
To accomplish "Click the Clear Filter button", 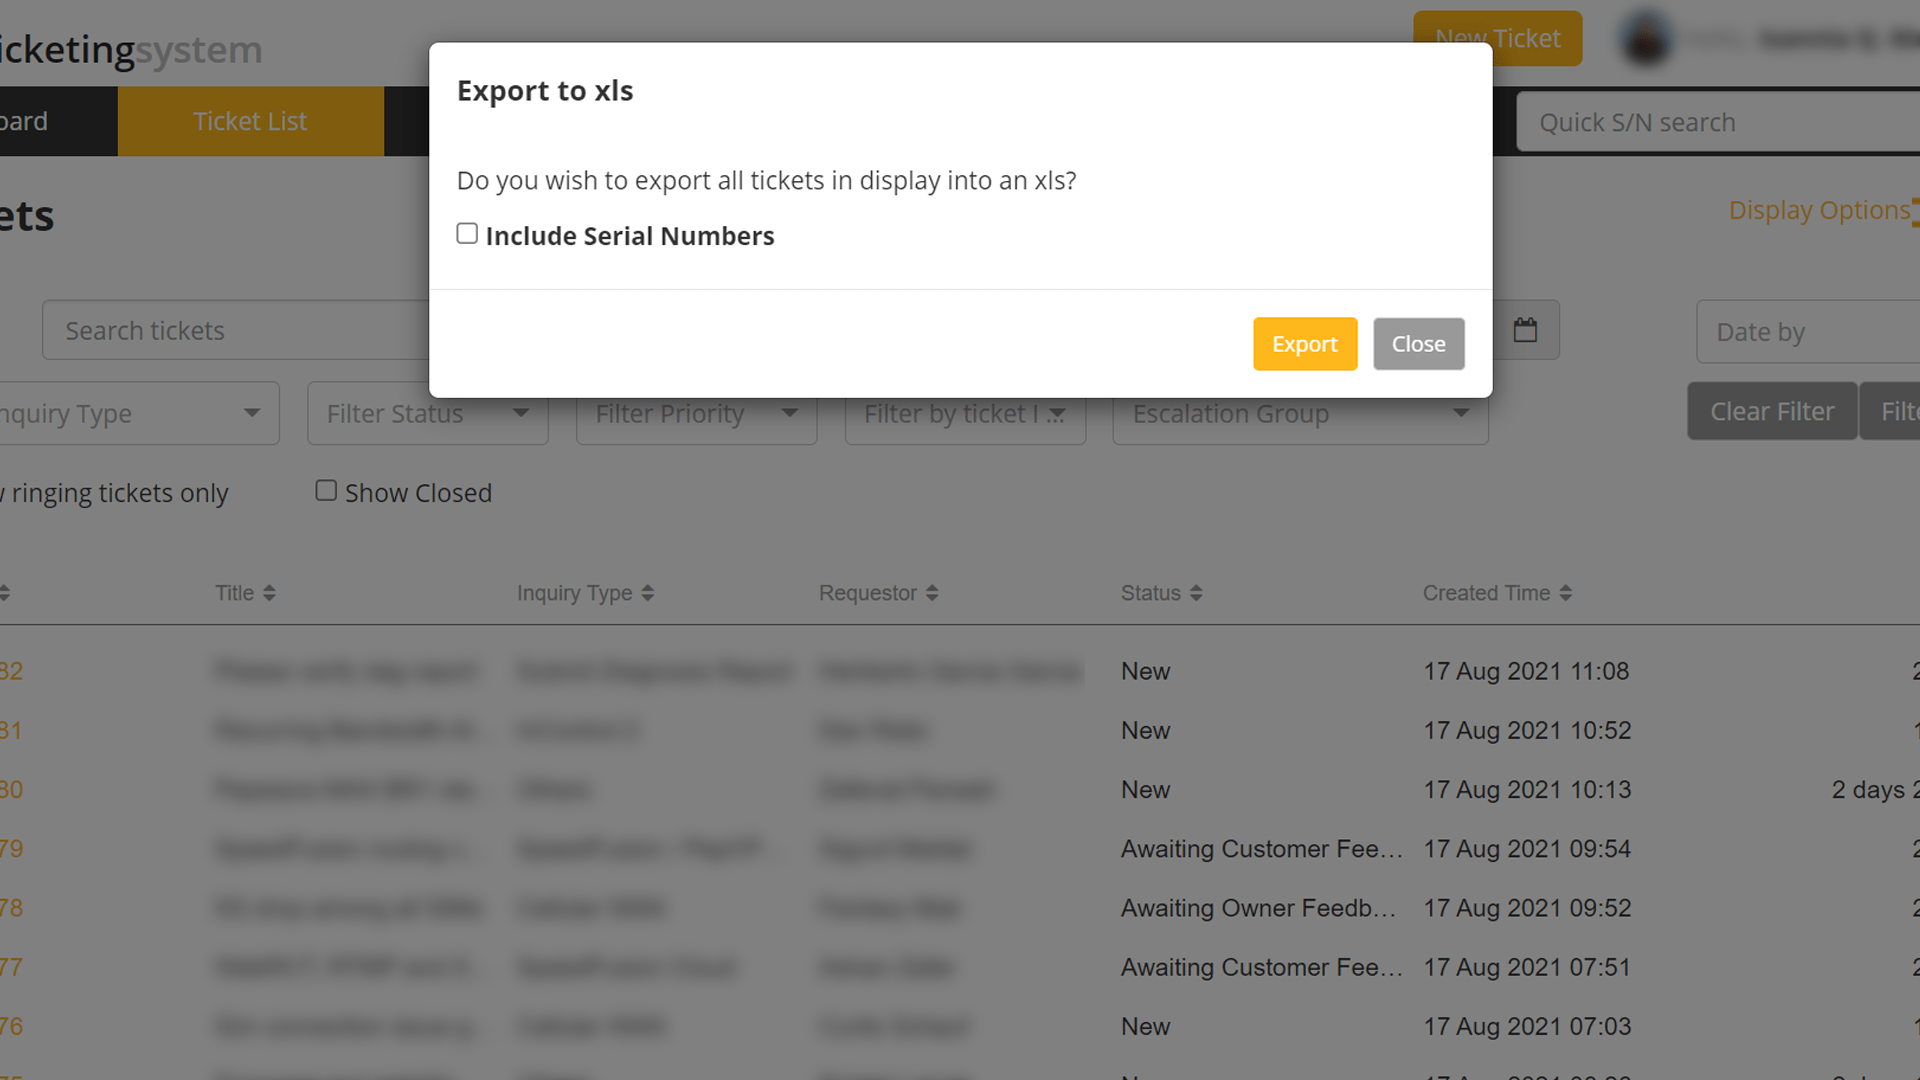I will click(x=1771, y=411).
